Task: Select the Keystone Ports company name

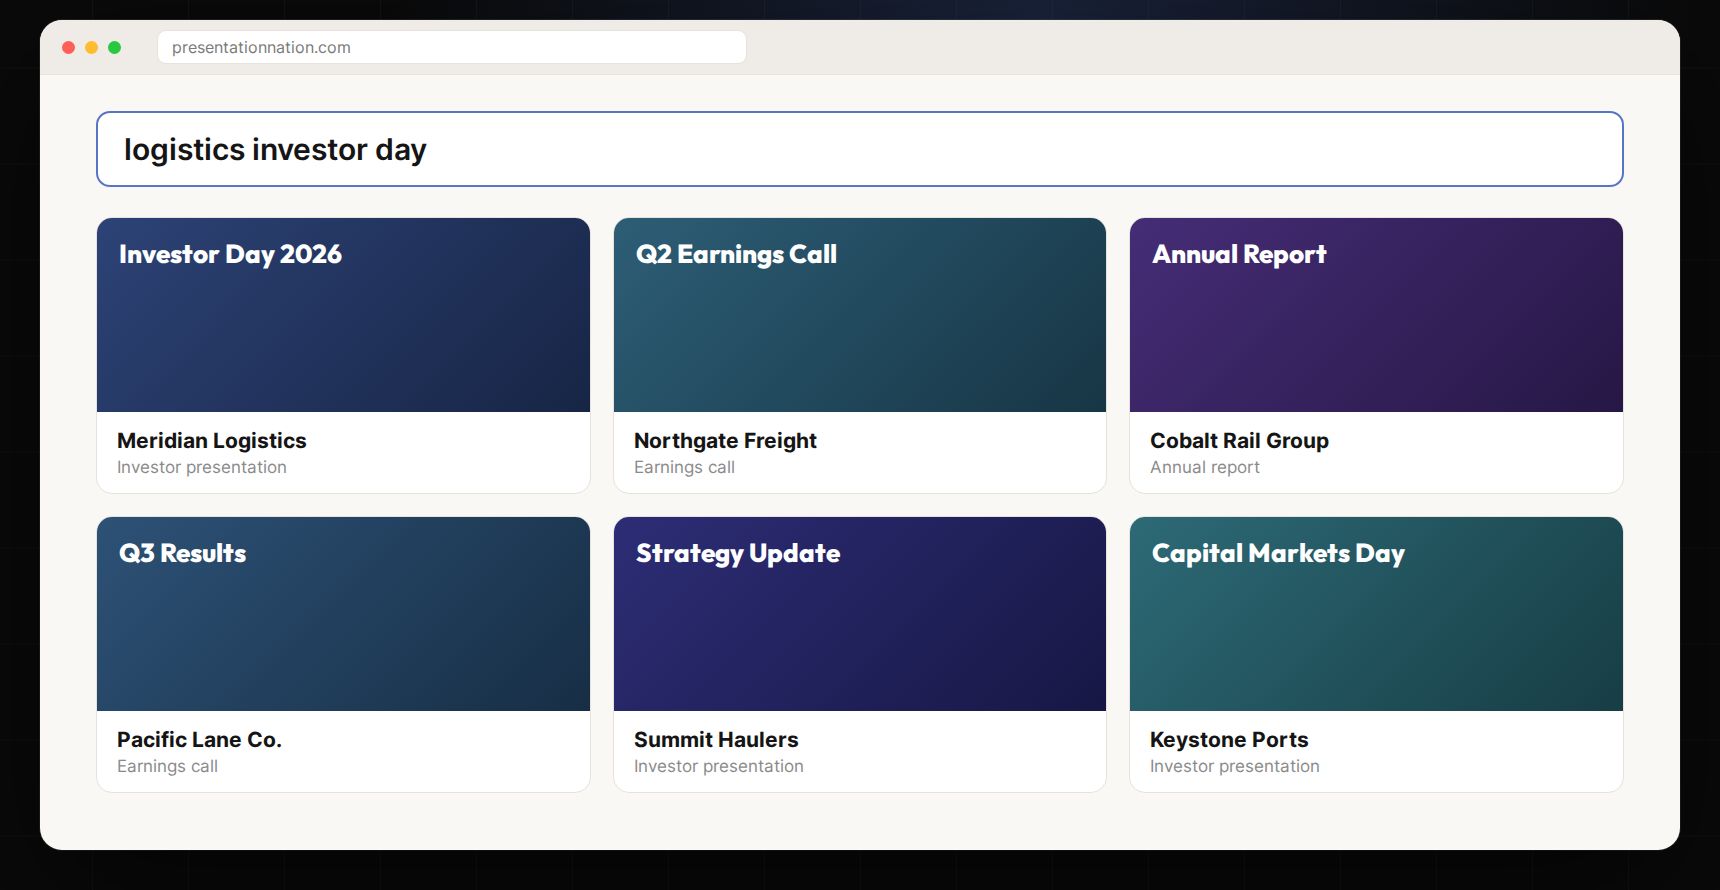Action: 1229,740
